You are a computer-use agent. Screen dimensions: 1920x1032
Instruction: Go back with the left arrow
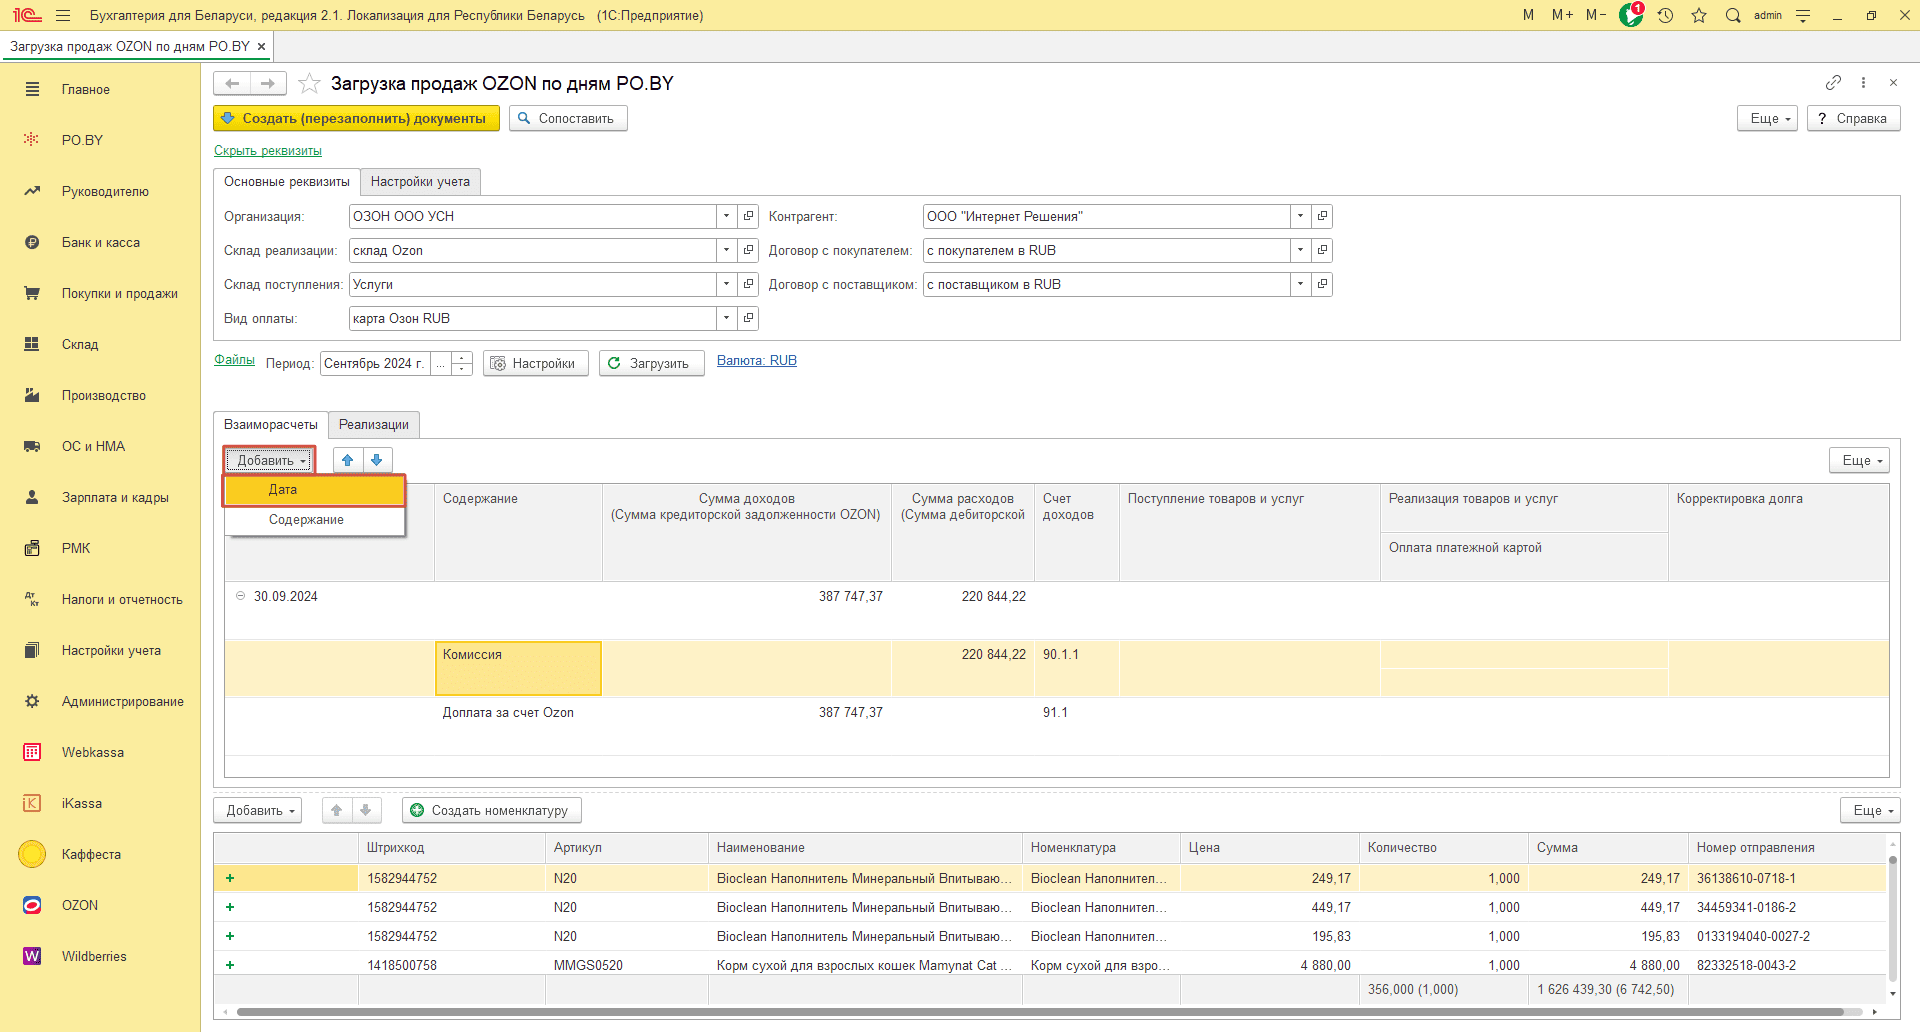[x=232, y=83]
